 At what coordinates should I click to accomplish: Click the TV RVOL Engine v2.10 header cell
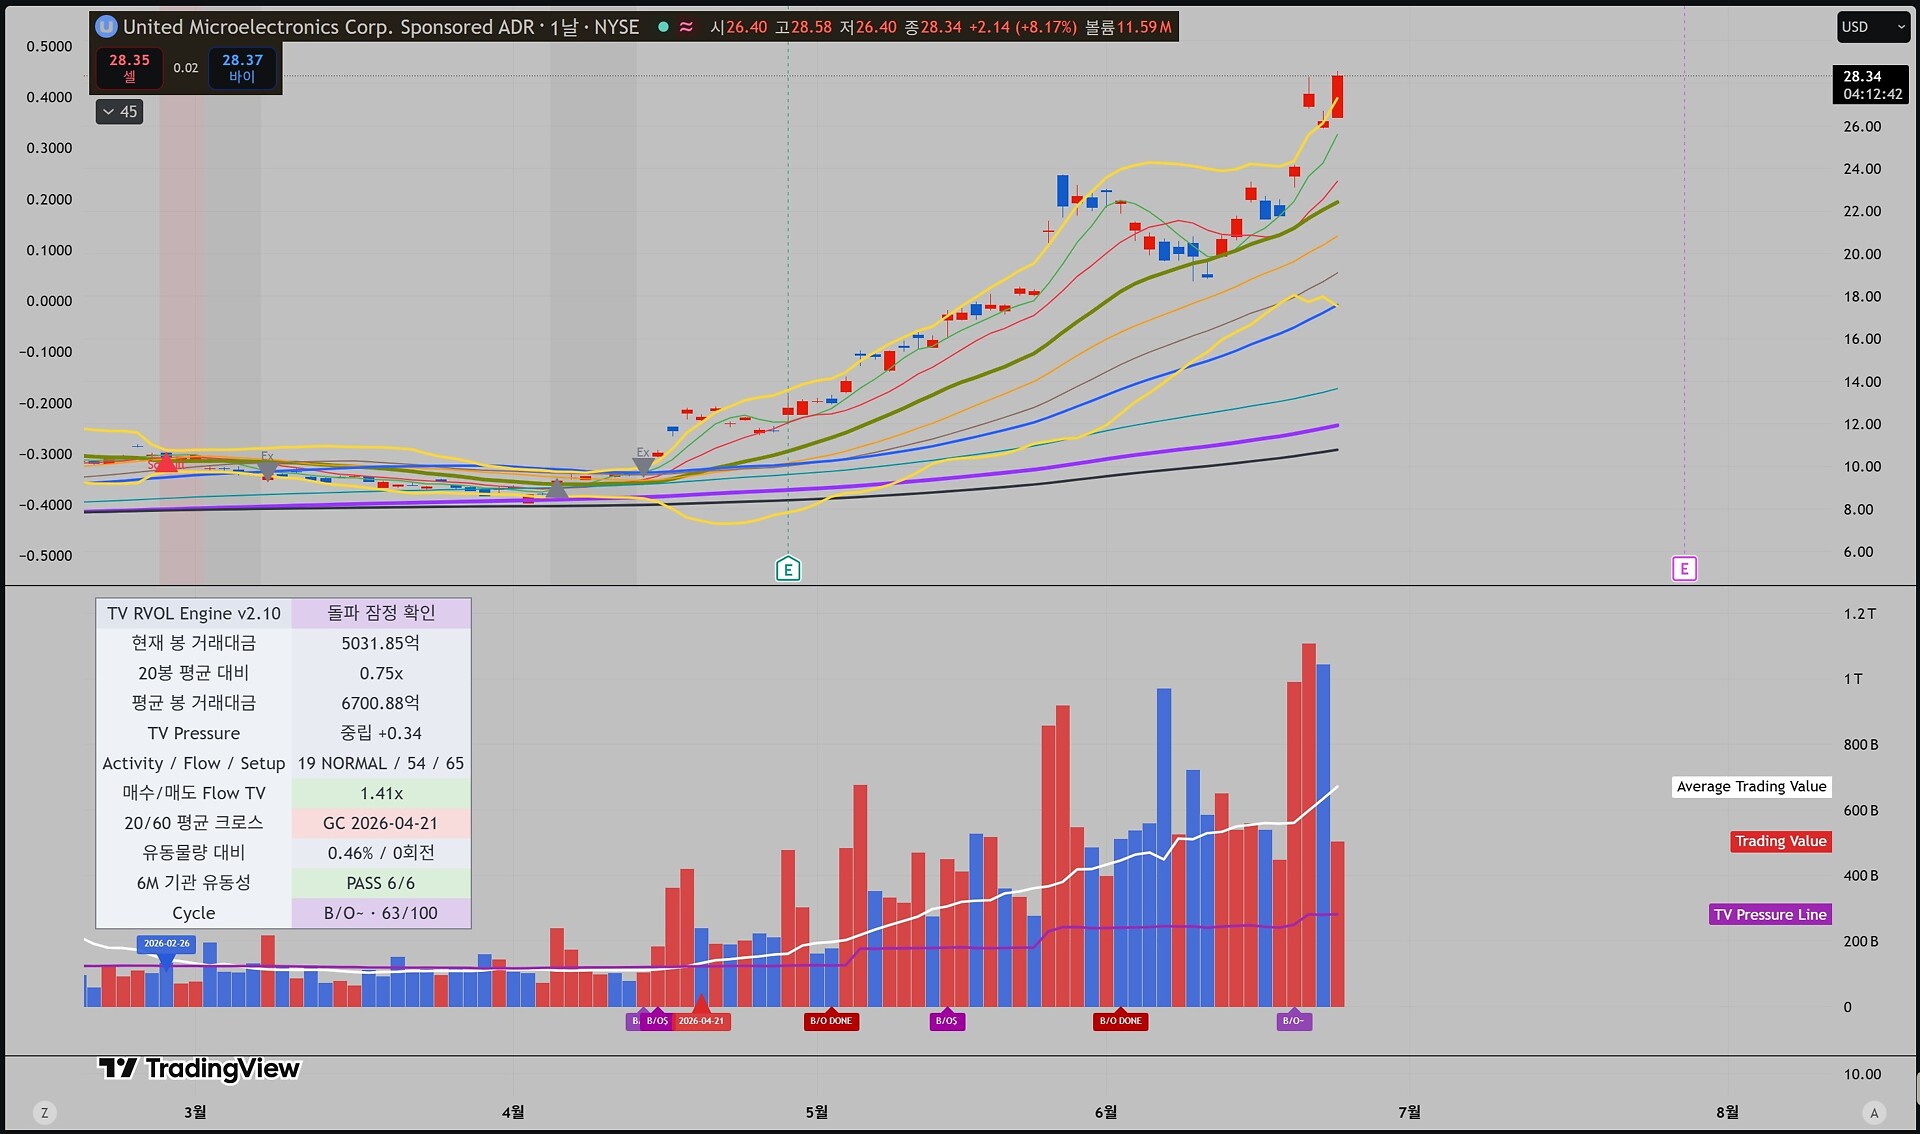194,613
